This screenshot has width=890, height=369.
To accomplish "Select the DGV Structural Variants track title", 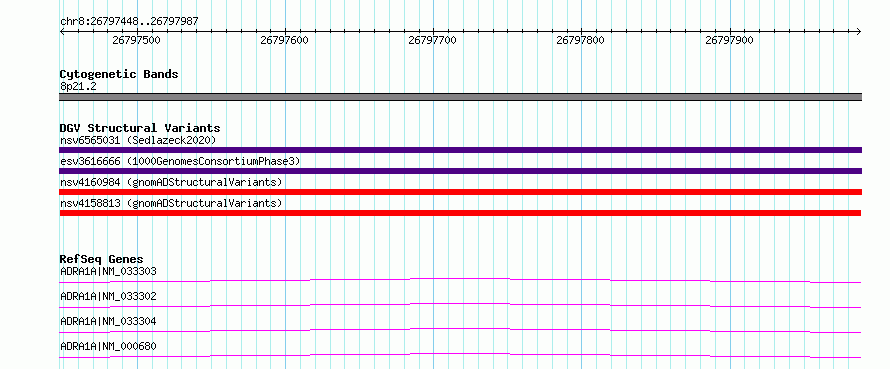I will 140,128.
